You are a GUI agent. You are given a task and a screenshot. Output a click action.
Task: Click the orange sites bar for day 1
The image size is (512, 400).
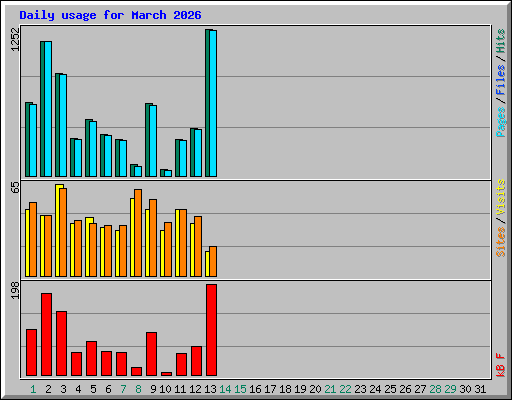pos(33,239)
